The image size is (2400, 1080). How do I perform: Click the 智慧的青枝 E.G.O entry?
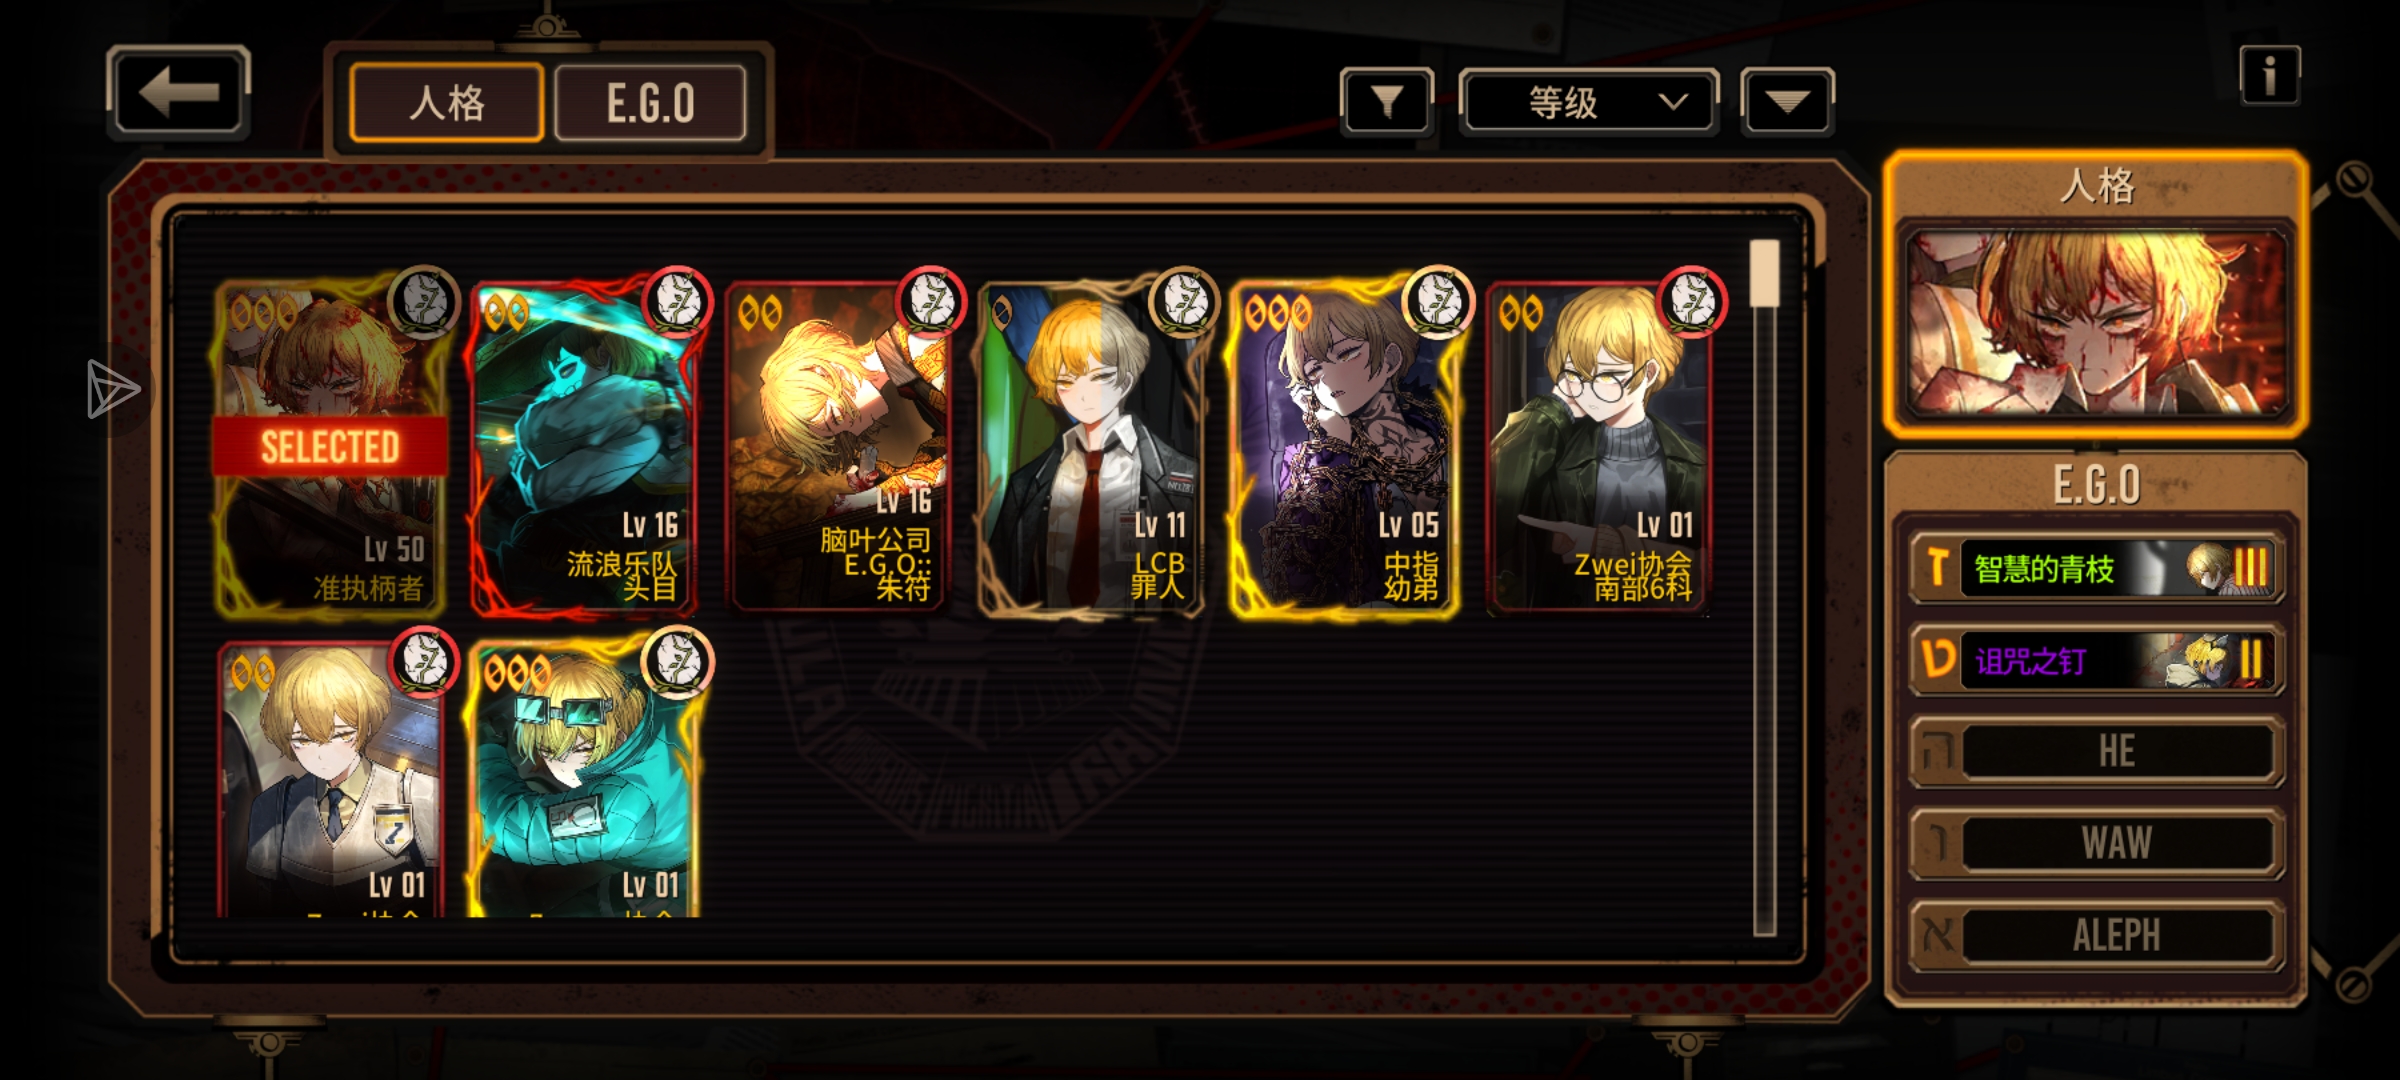2098,568
